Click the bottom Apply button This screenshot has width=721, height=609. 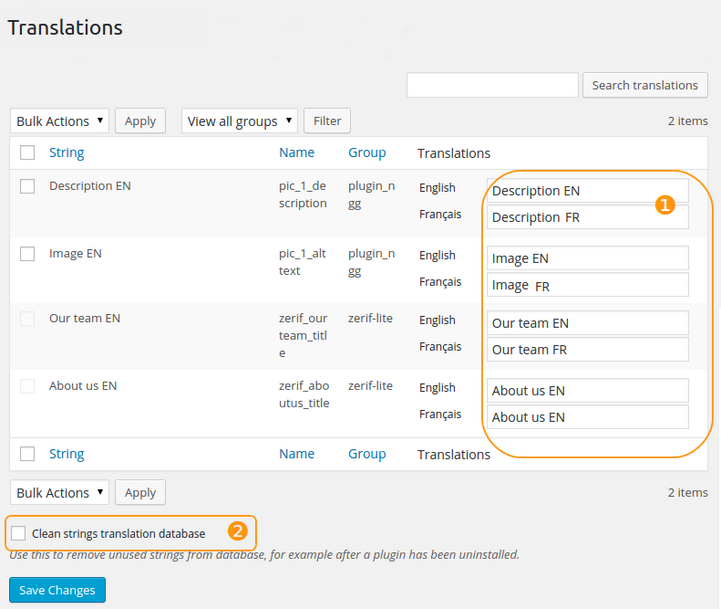[x=140, y=492]
